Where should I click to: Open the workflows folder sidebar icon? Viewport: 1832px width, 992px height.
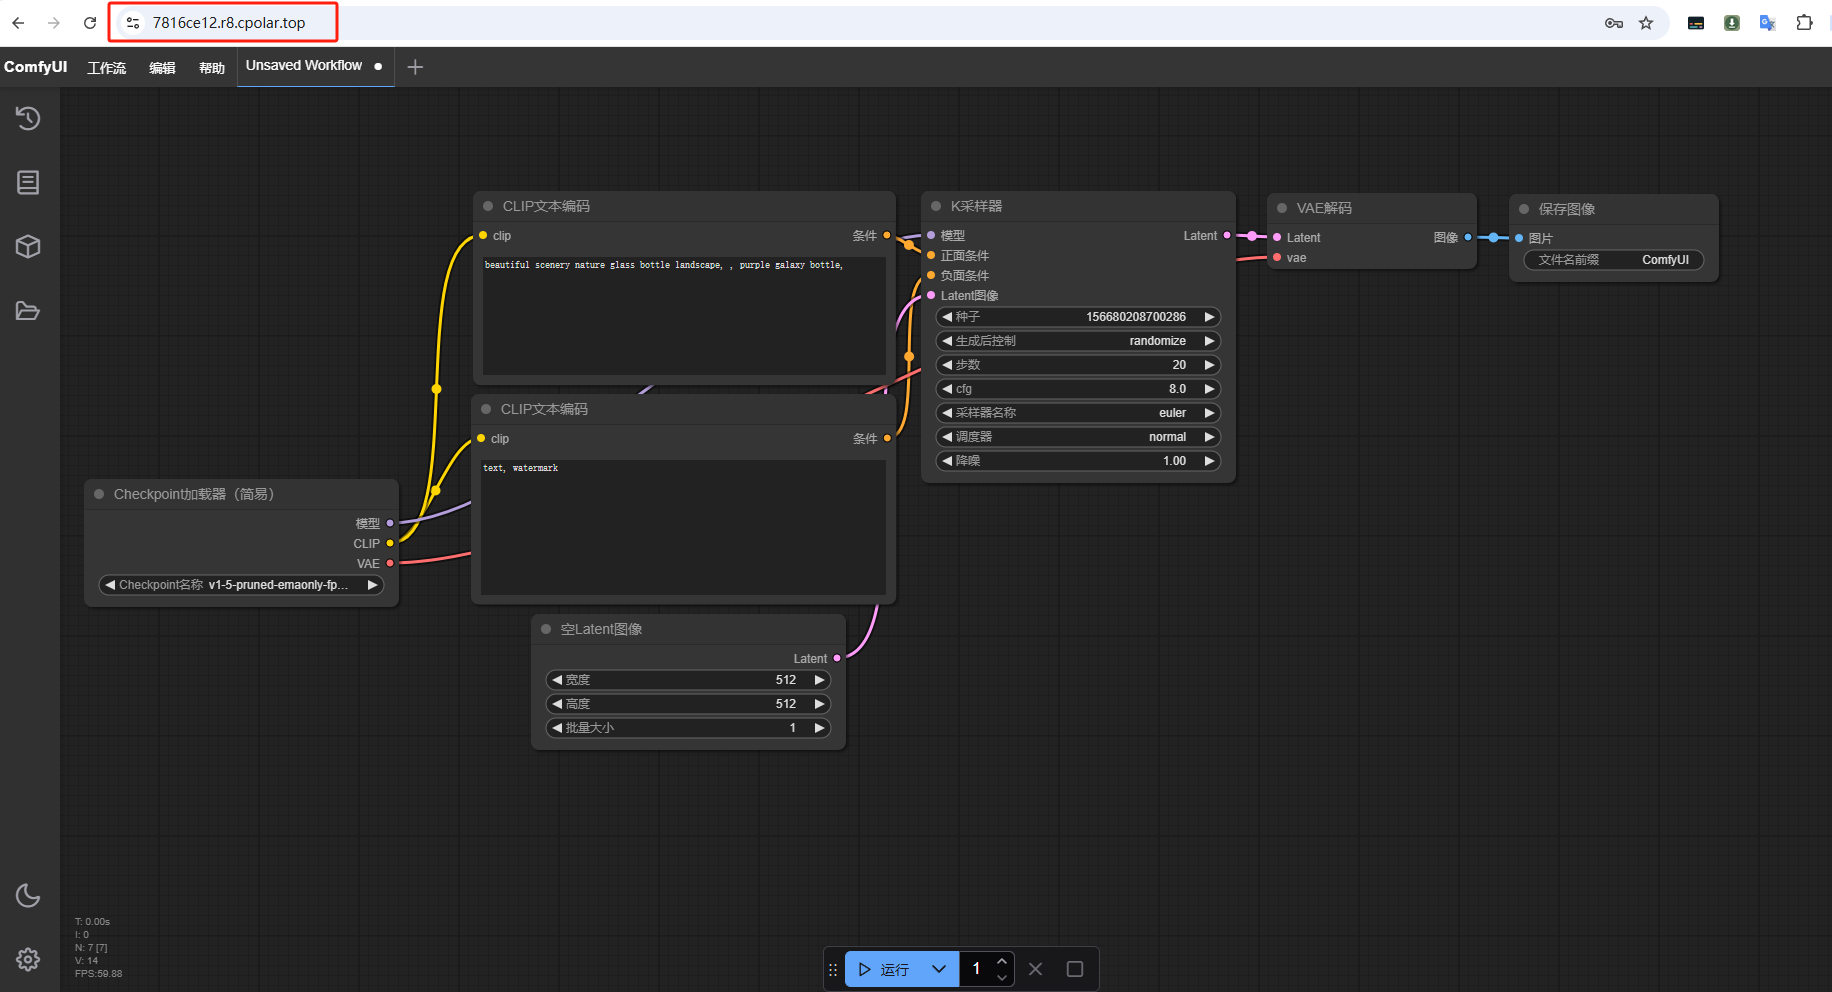[28, 311]
